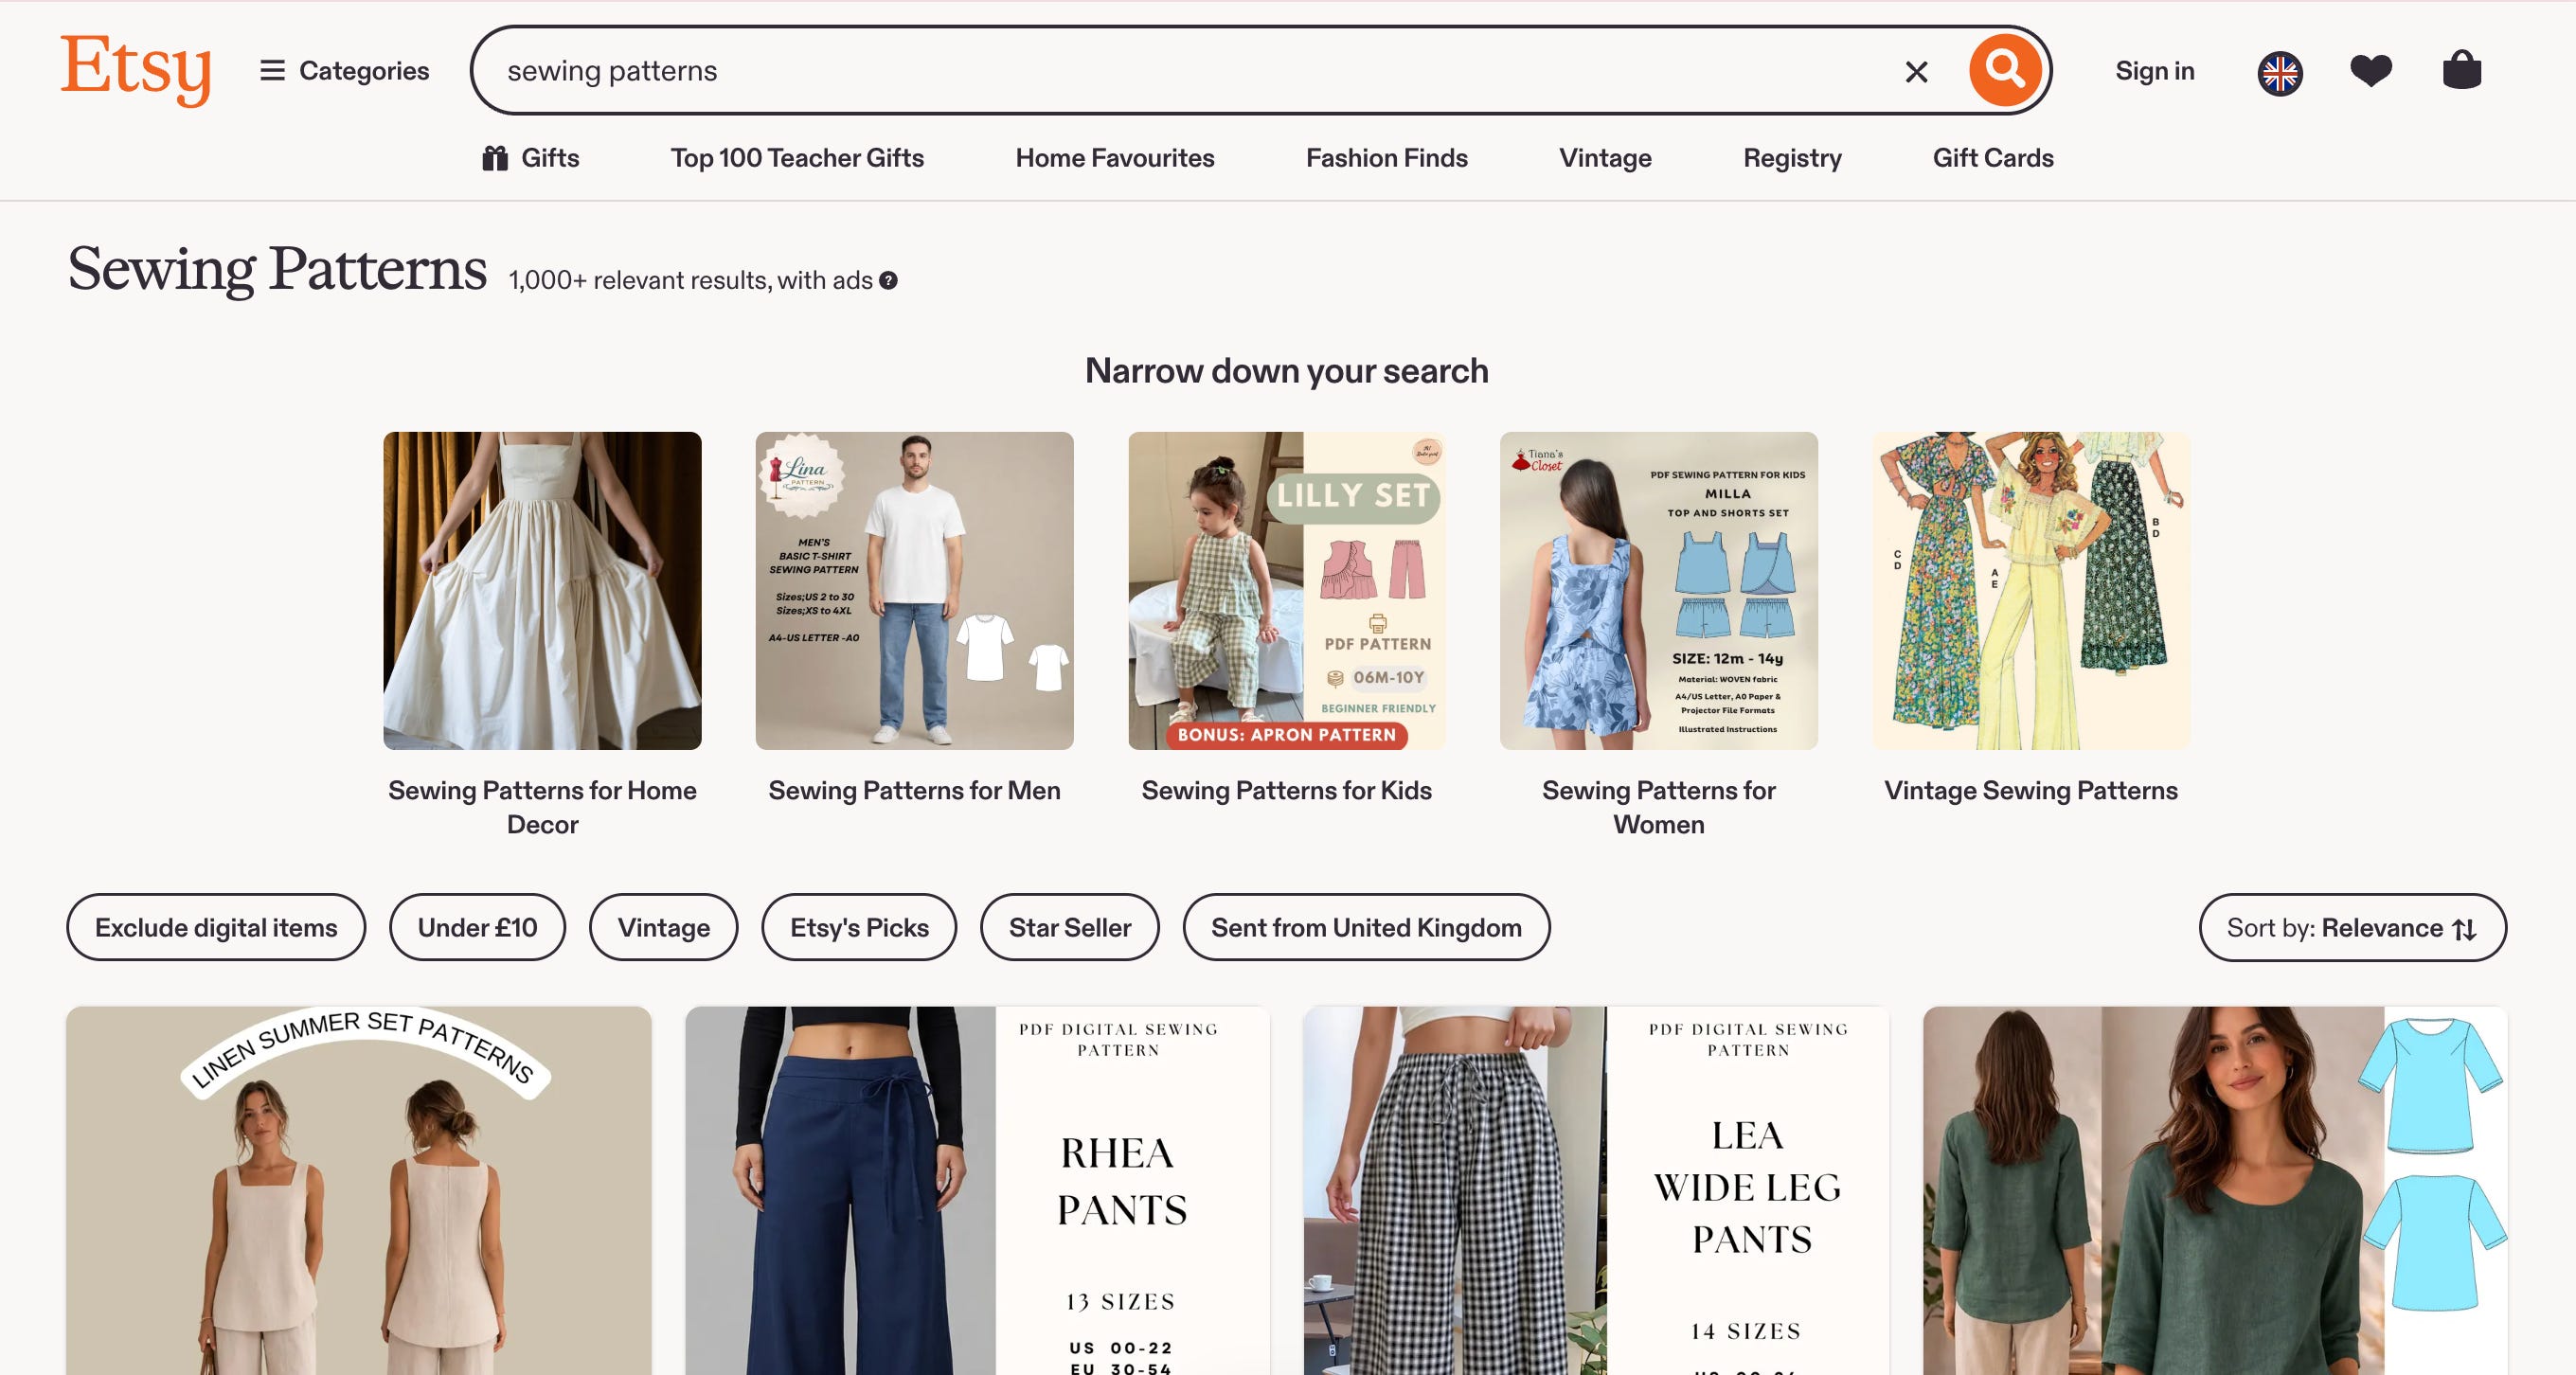Click the ads info question-mark icon

click(888, 281)
